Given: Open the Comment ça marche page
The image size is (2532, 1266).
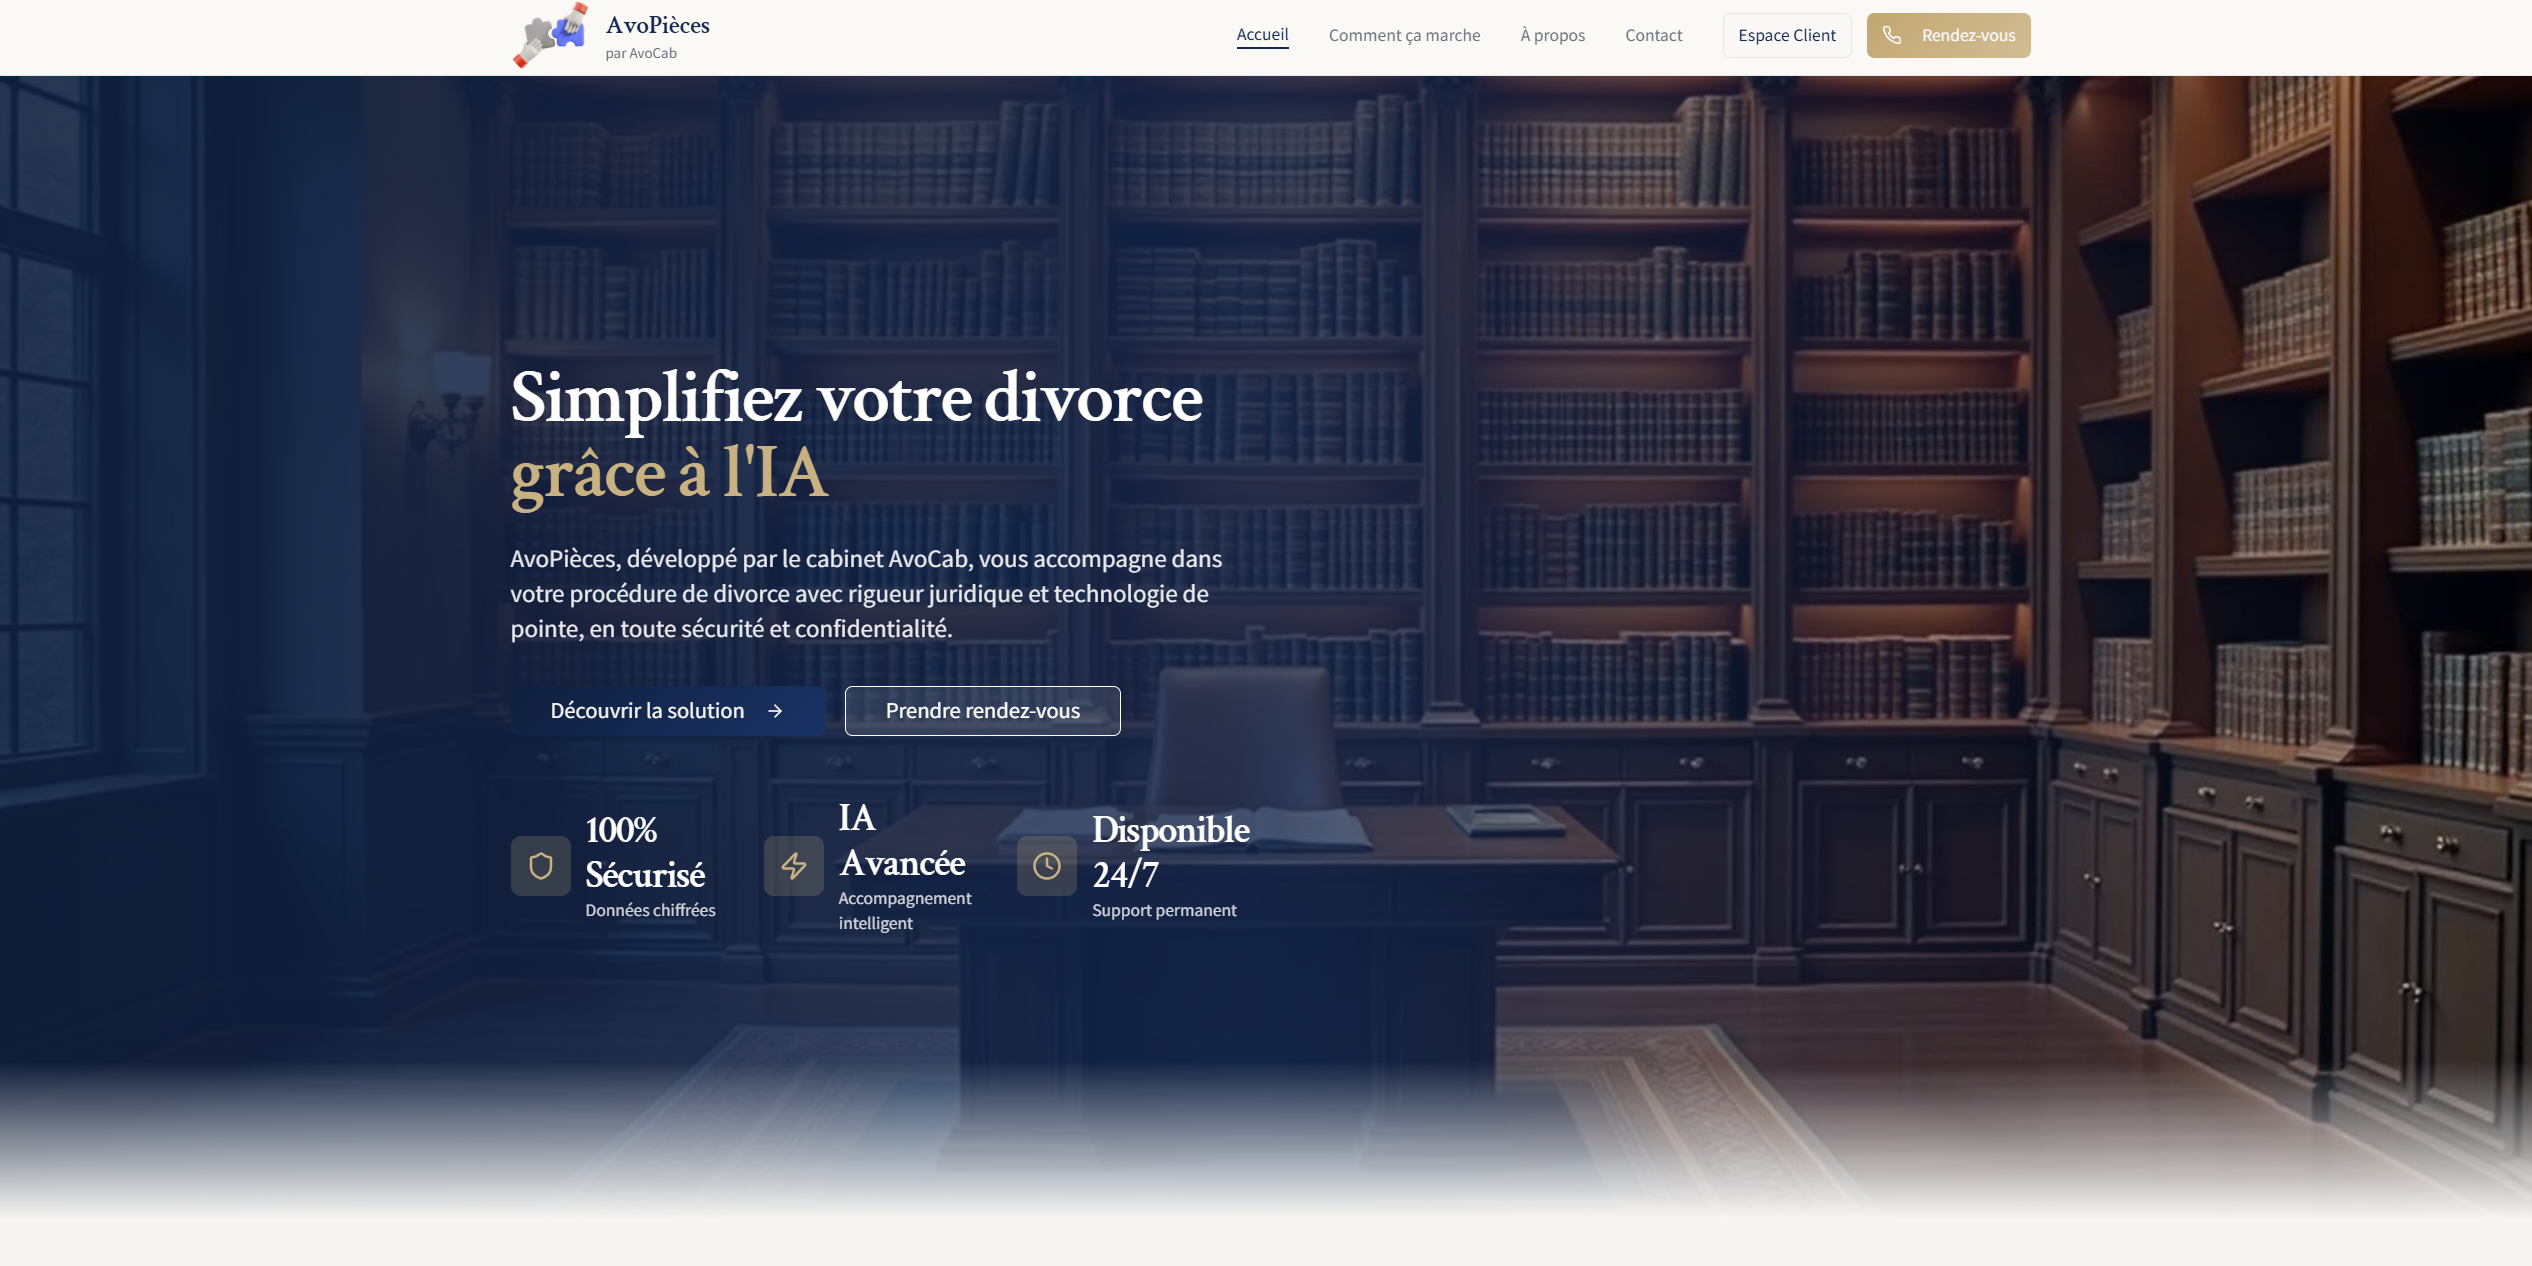Looking at the screenshot, I should [x=1404, y=35].
